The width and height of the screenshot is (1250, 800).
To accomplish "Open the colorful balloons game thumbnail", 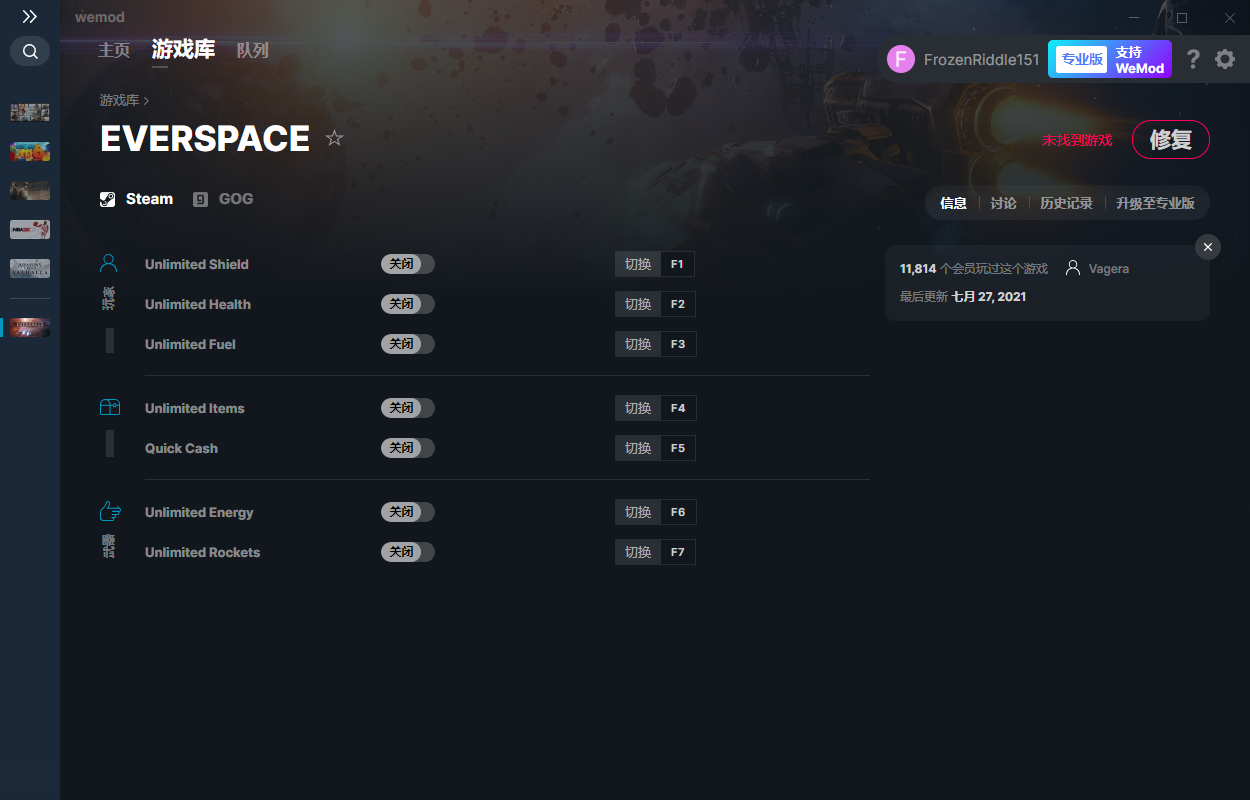I will click(x=30, y=151).
